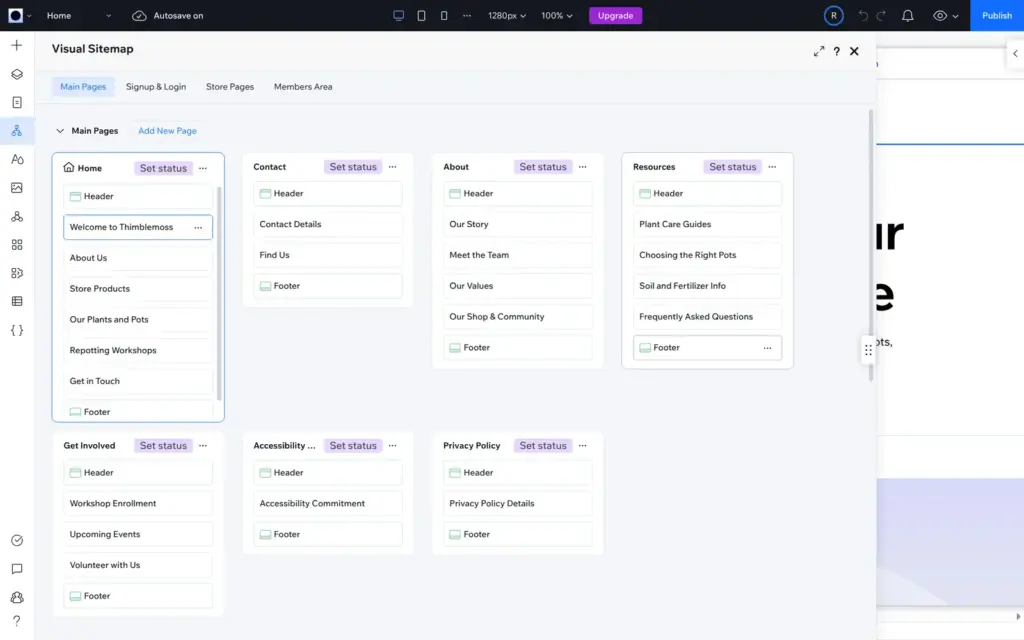Select the Privacy Policy Details section
The height and width of the screenshot is (640, 1024).
pos(517,504)
